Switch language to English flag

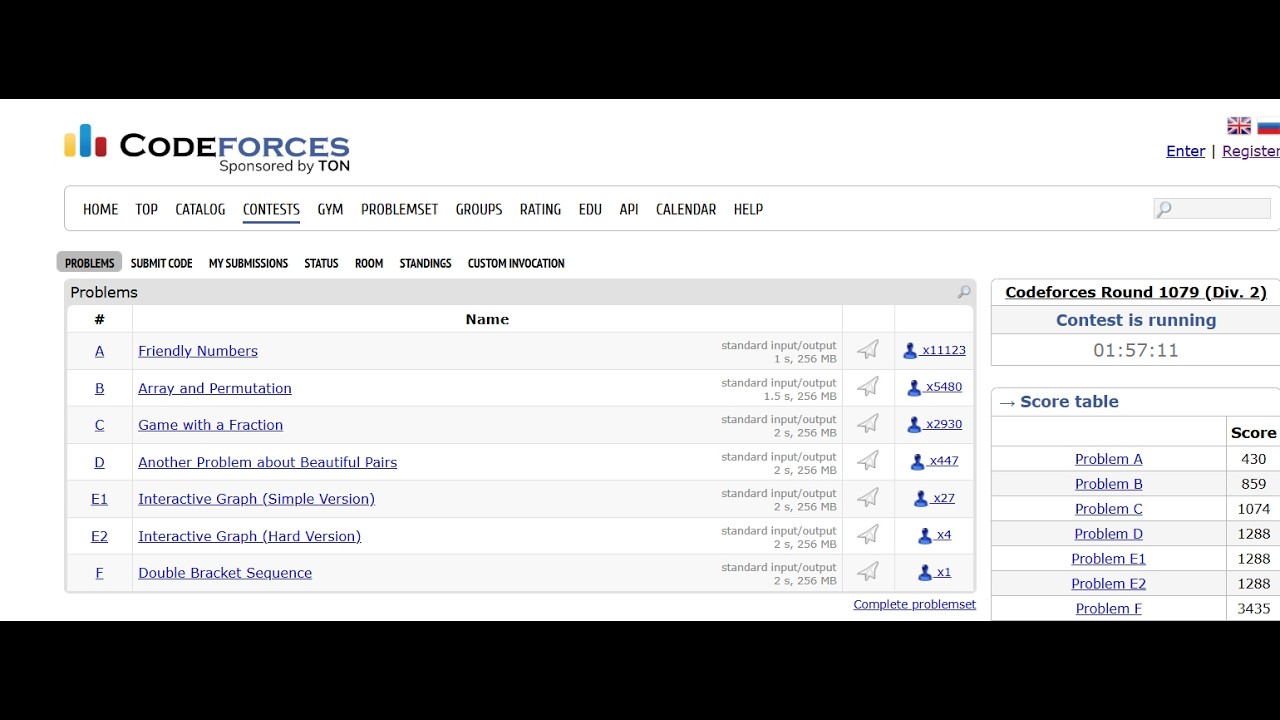click(x=1239, y=126)
